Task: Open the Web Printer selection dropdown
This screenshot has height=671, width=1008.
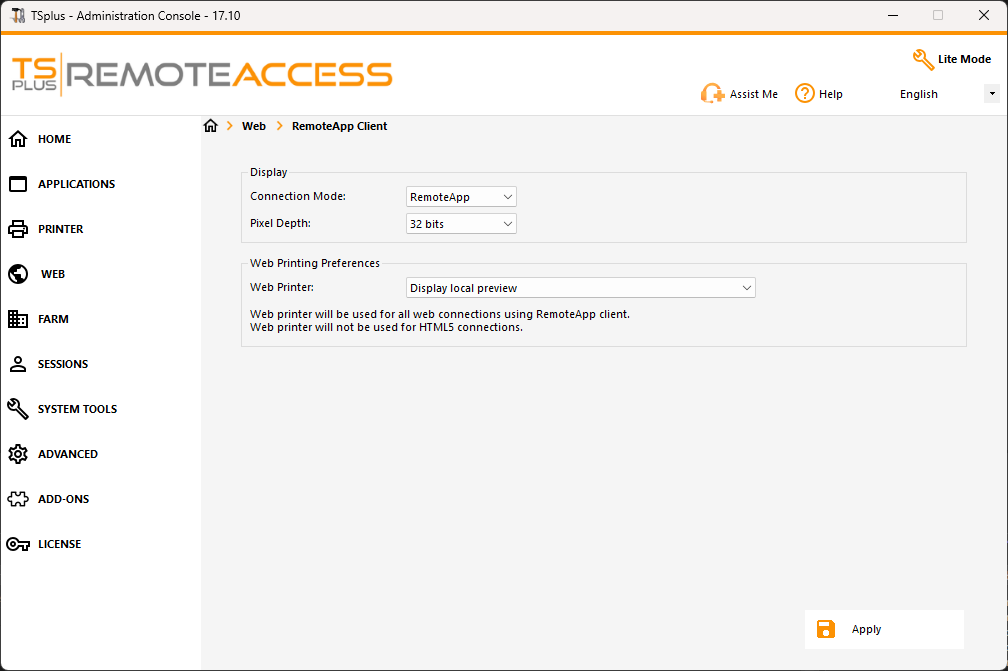Action: 580,287
